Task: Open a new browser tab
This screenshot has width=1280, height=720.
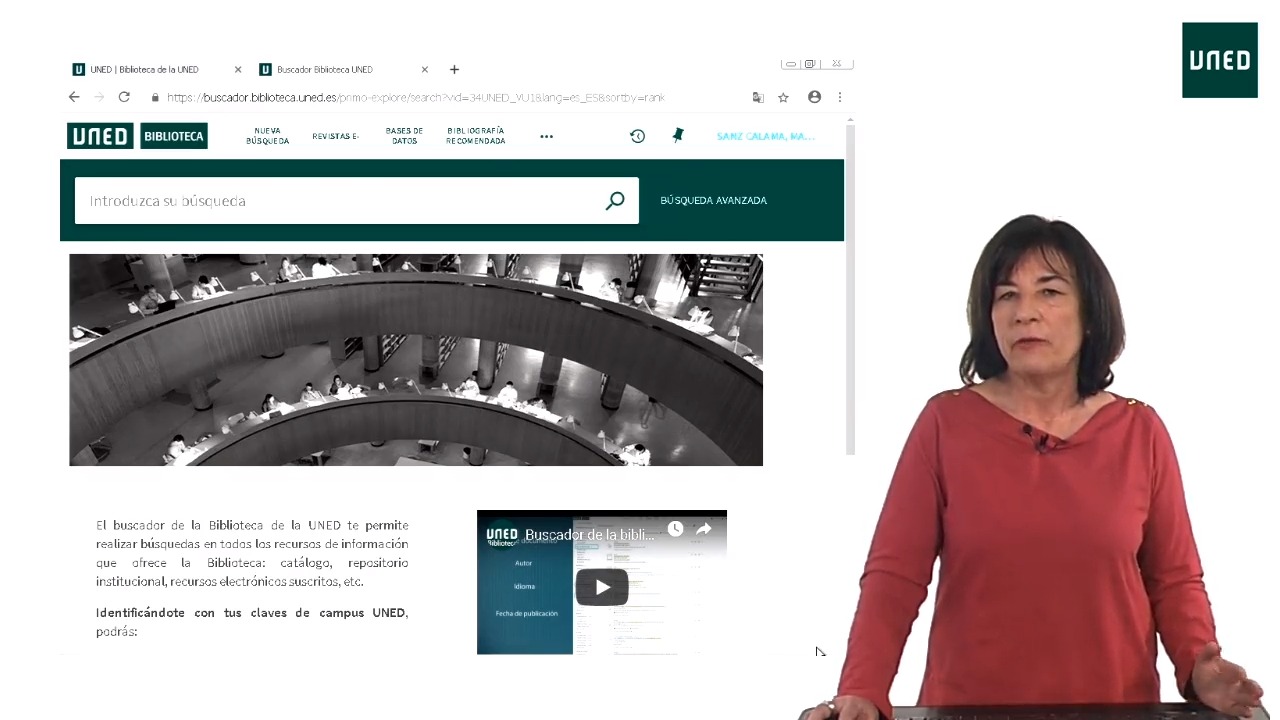Action: (x=454, y=70)
